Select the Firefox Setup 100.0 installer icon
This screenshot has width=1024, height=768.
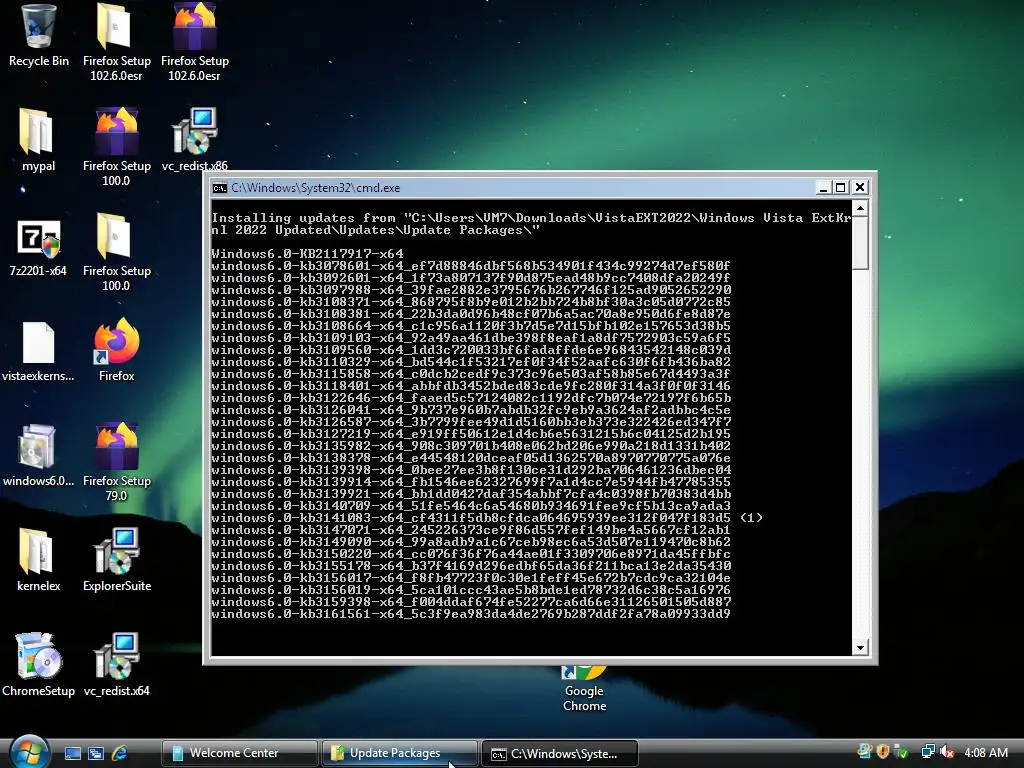pyautogui.click(x=116, y=147)
